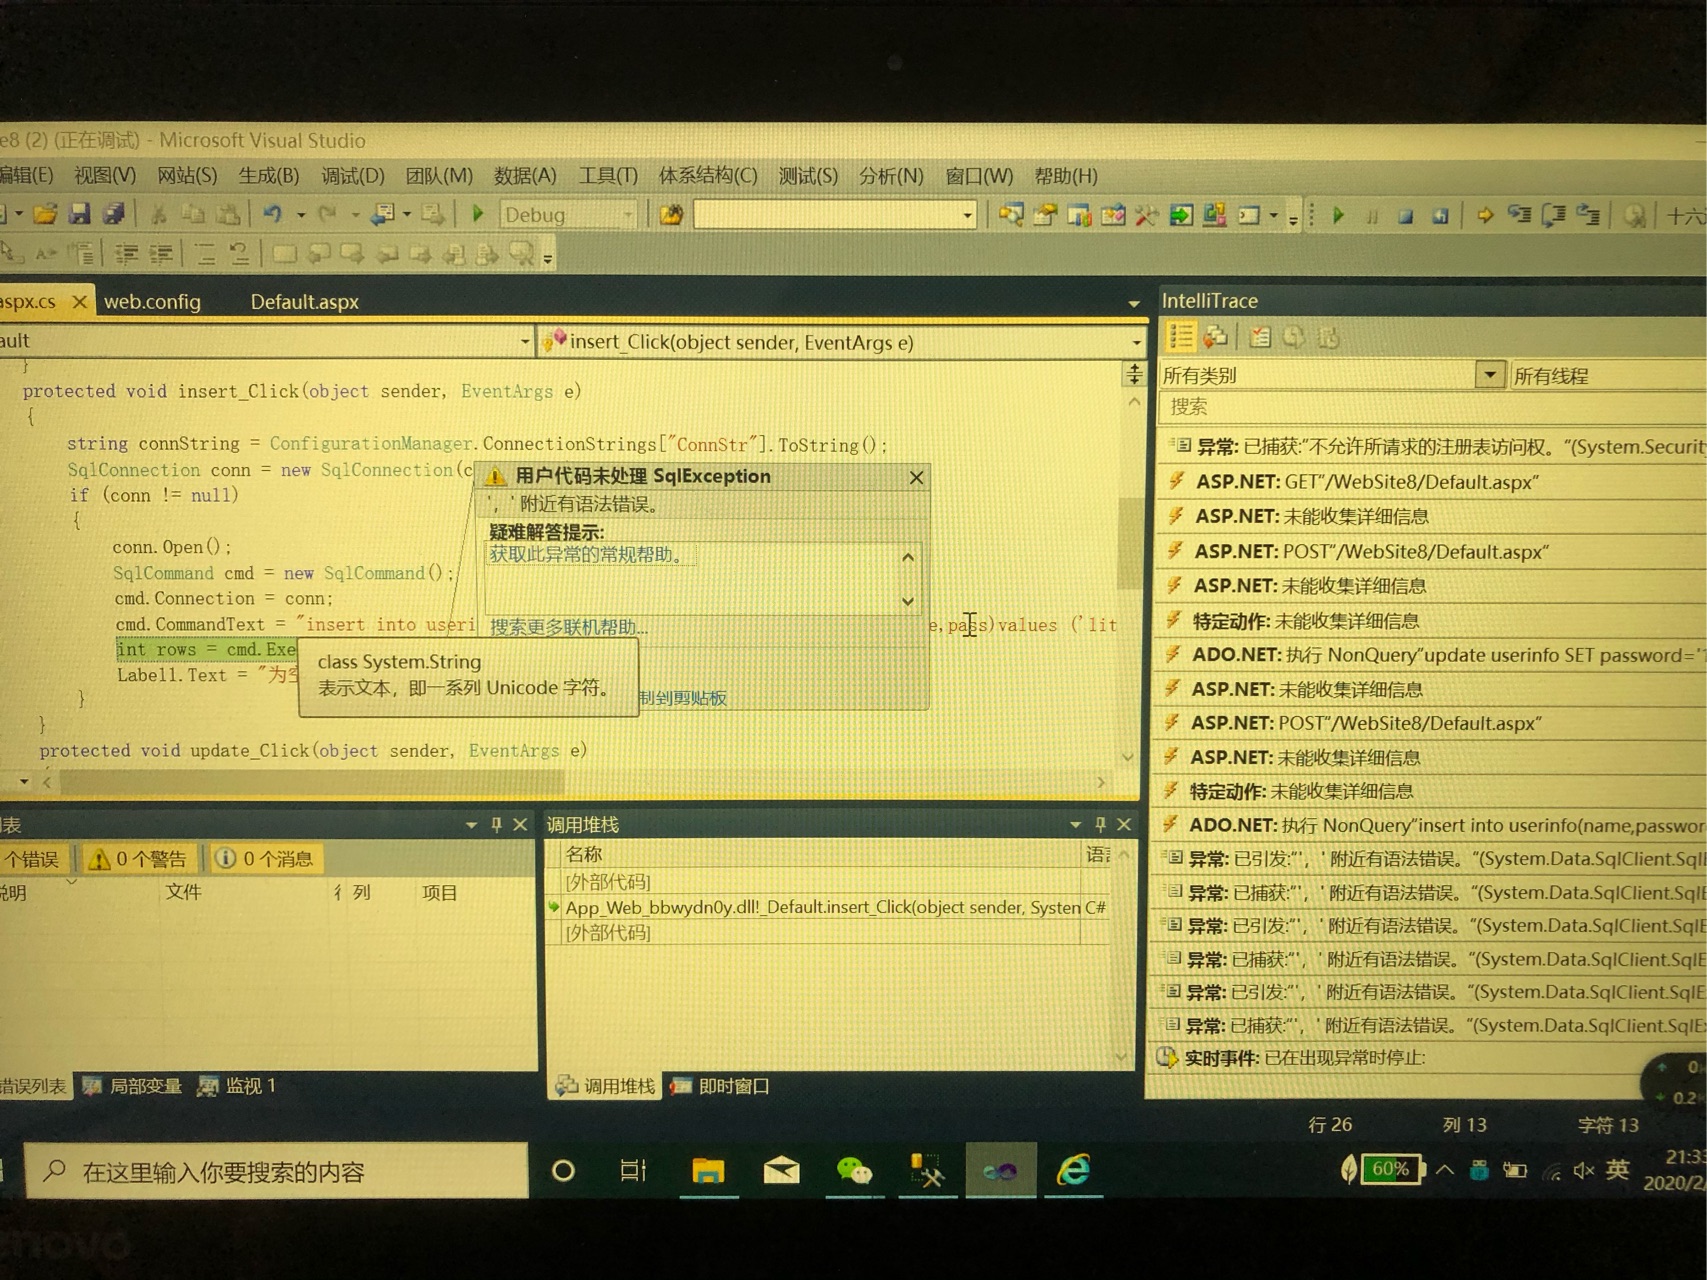Screen dimensions: 1707x1280
Task: Toggle the 0 个警告 filter button
Action: tap(139, 859)
